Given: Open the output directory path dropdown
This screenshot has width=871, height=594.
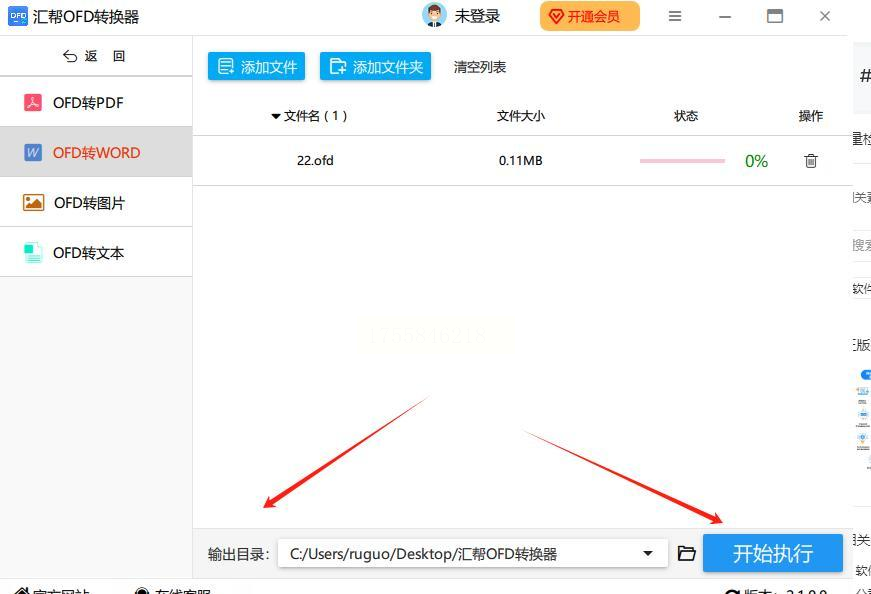Looking at the screenshot, I should click(x=648, y=553).
